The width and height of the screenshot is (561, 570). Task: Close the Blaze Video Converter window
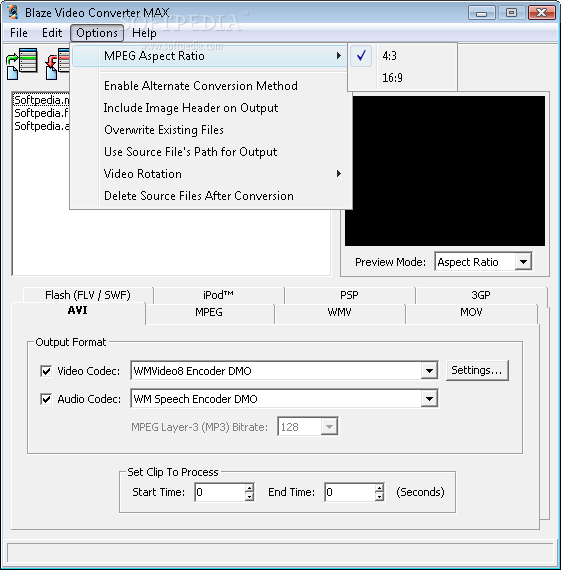pos(541,13)
